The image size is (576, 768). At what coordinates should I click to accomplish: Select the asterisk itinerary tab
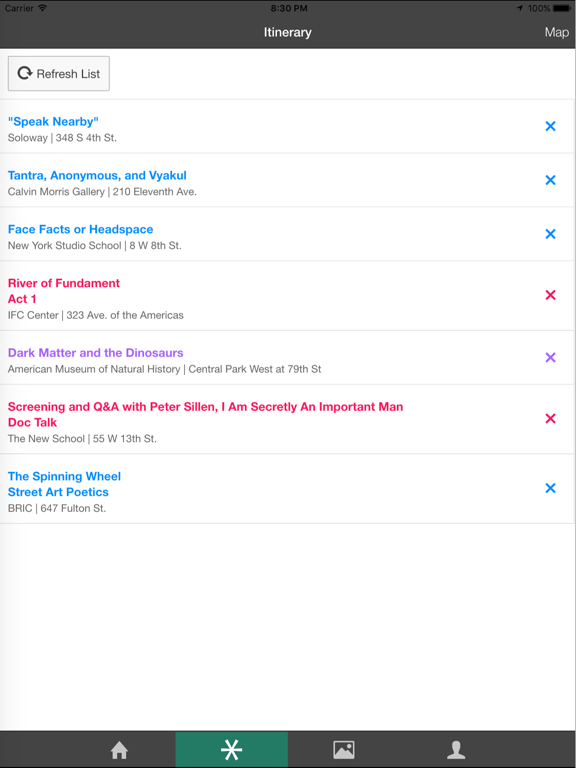click(231, 749)
